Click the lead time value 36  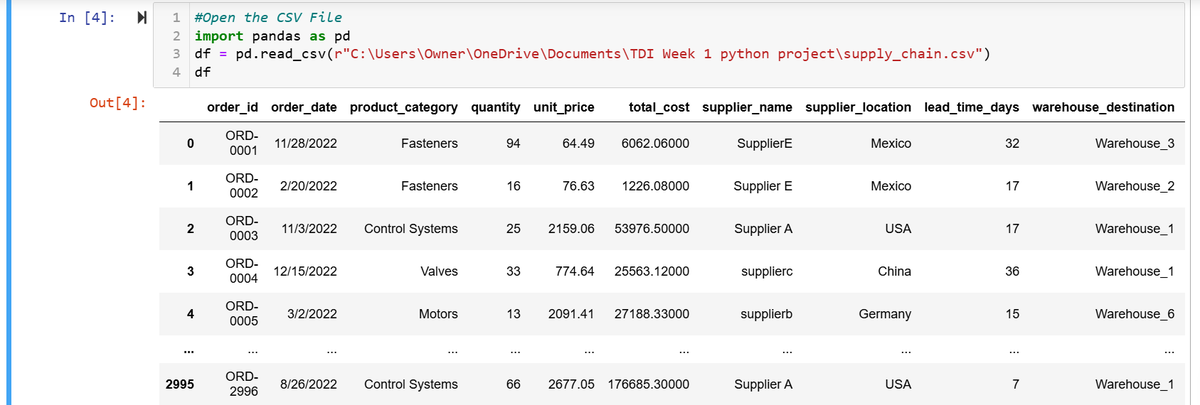tap(1012, 271)
